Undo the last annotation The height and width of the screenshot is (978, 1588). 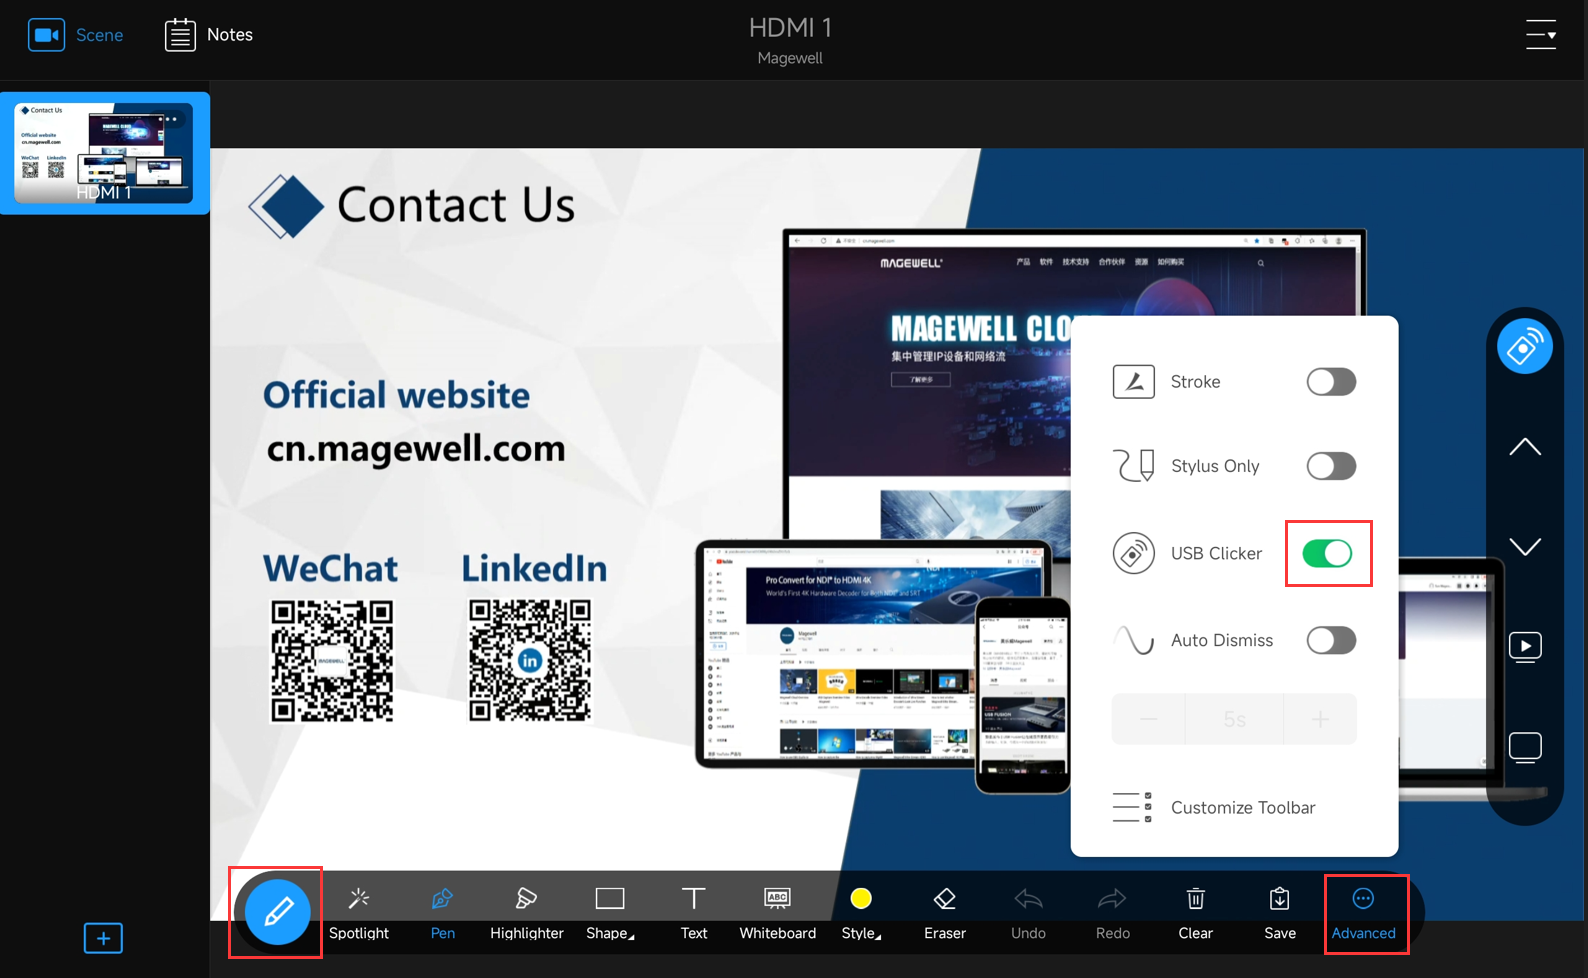(1028, 914)
